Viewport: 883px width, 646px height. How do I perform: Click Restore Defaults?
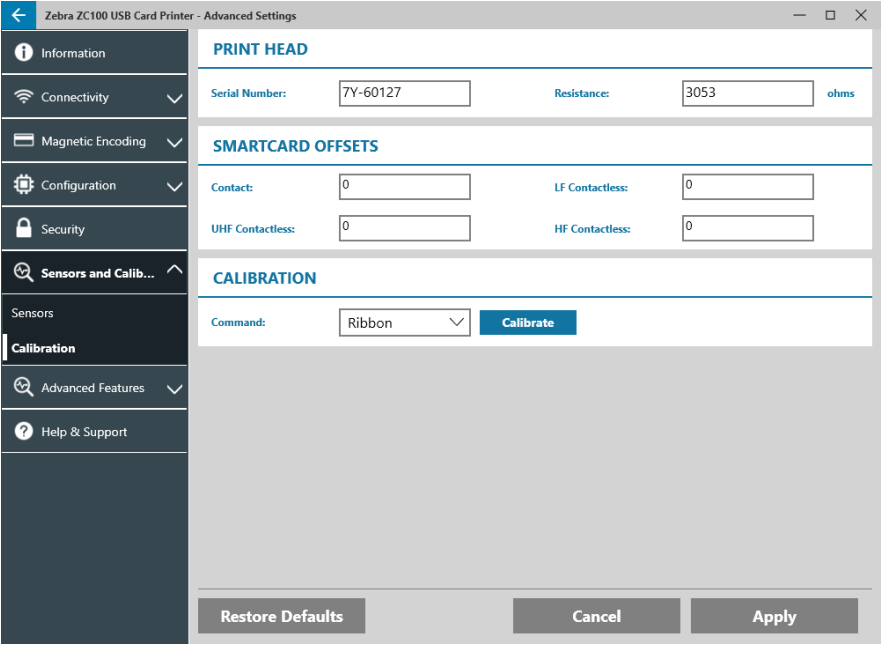(x=281, y=616)
